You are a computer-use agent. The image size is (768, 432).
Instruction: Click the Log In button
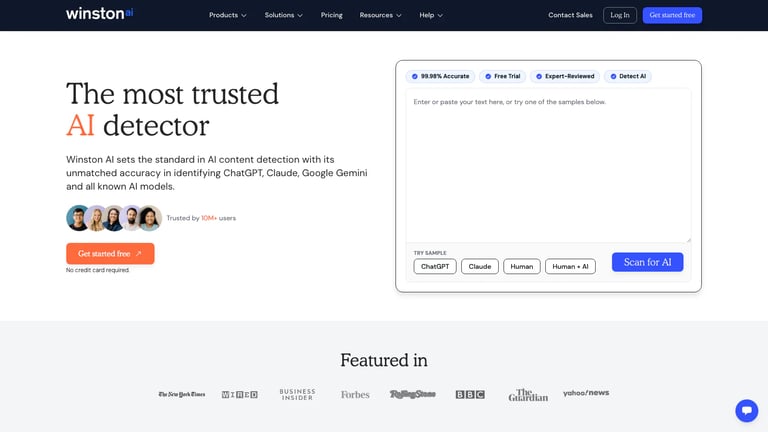coord(620,15)
